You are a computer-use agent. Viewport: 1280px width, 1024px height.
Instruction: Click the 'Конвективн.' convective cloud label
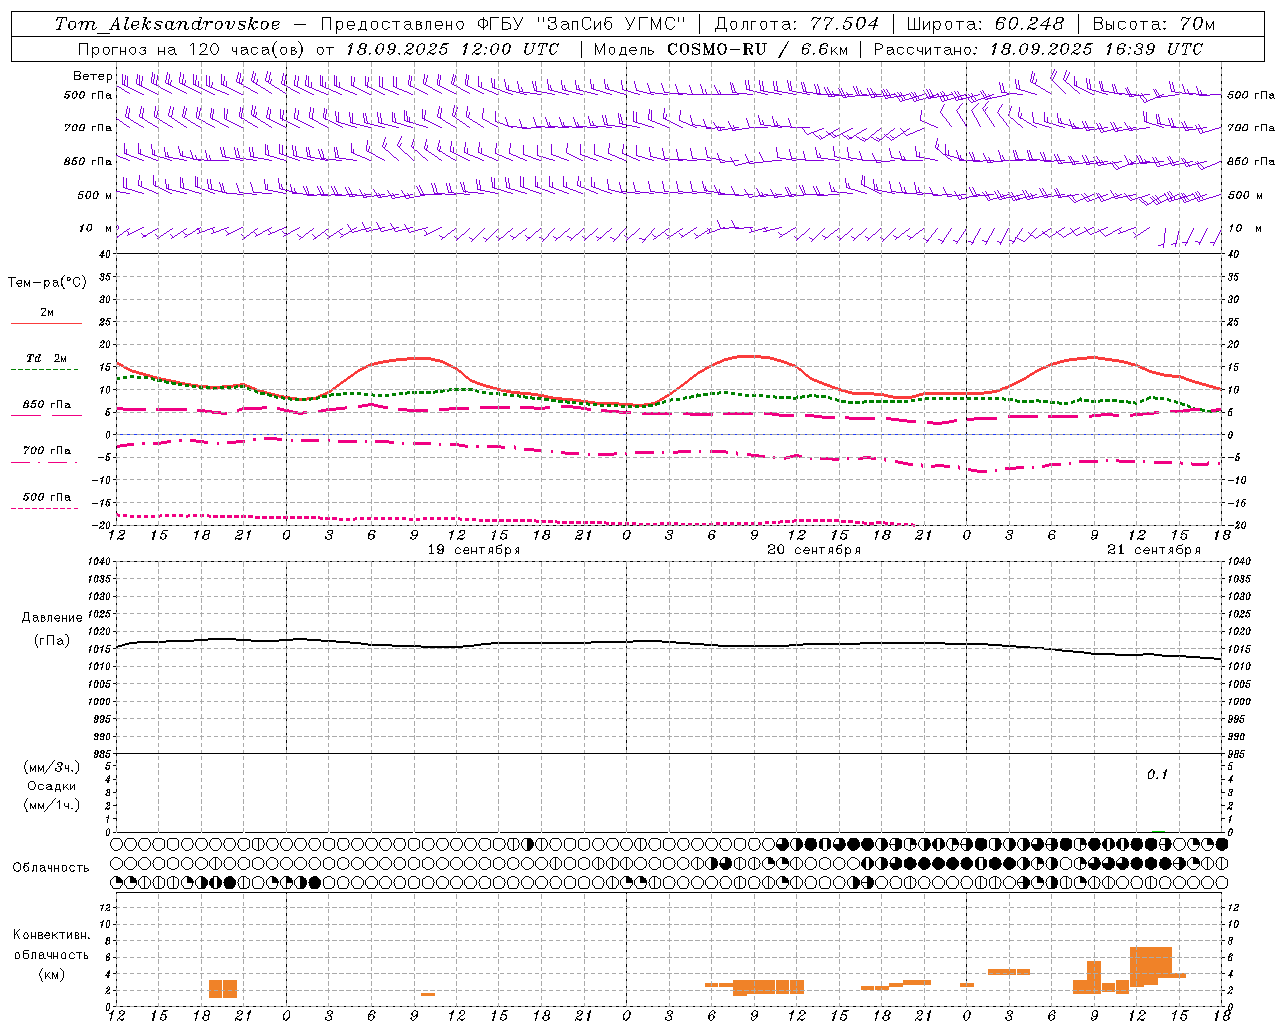52,935
